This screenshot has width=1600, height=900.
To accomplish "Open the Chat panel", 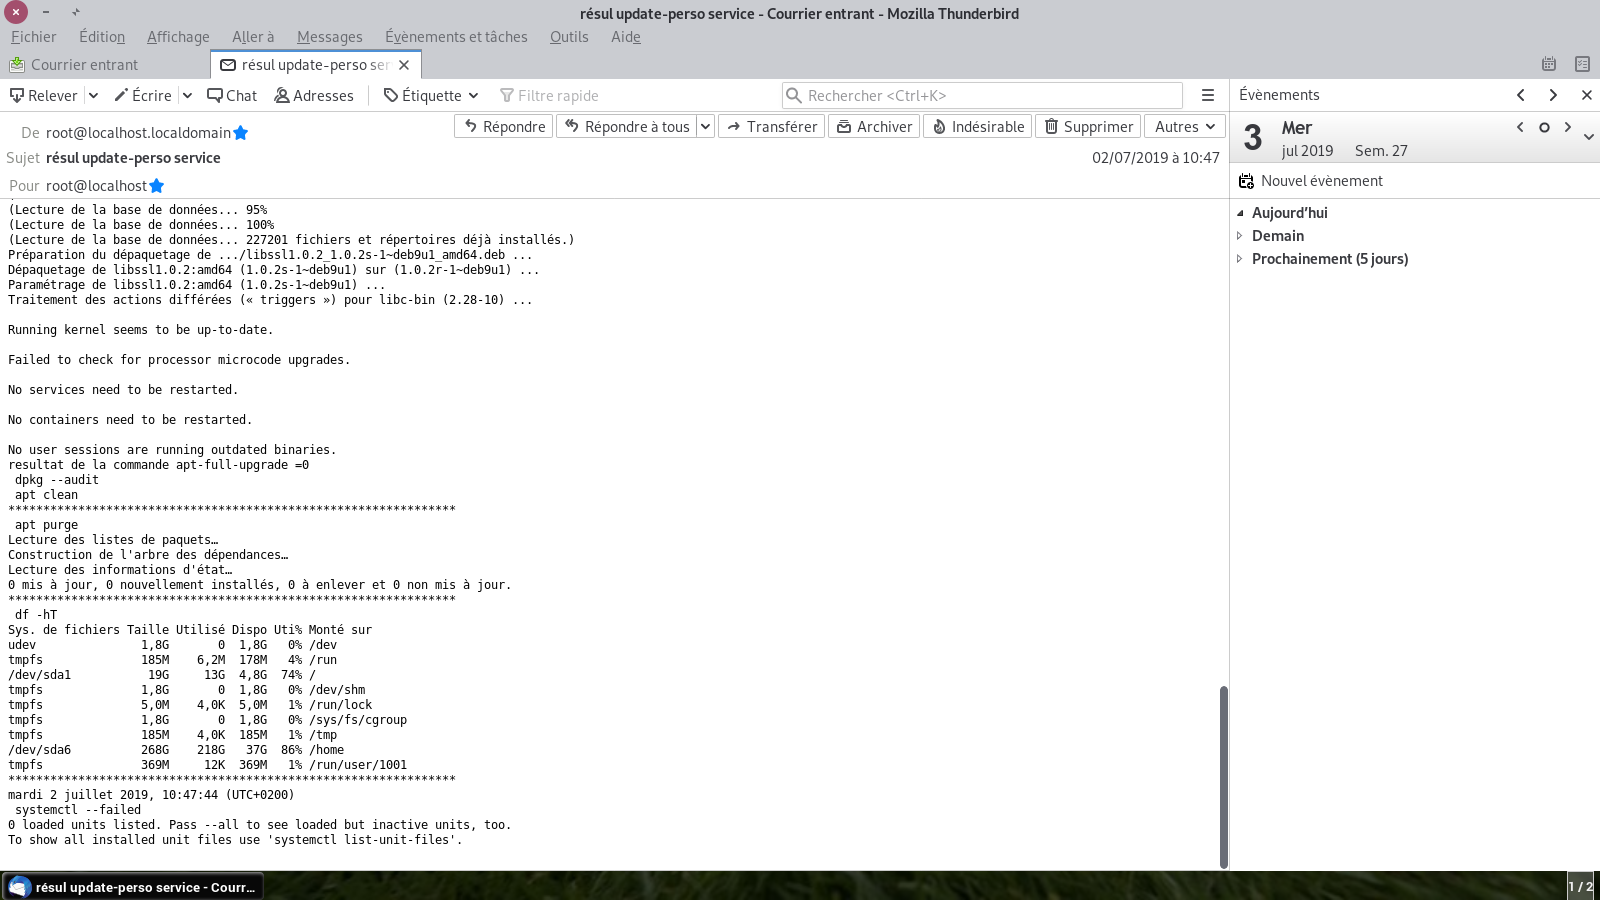I will click(x=232, y=95).
